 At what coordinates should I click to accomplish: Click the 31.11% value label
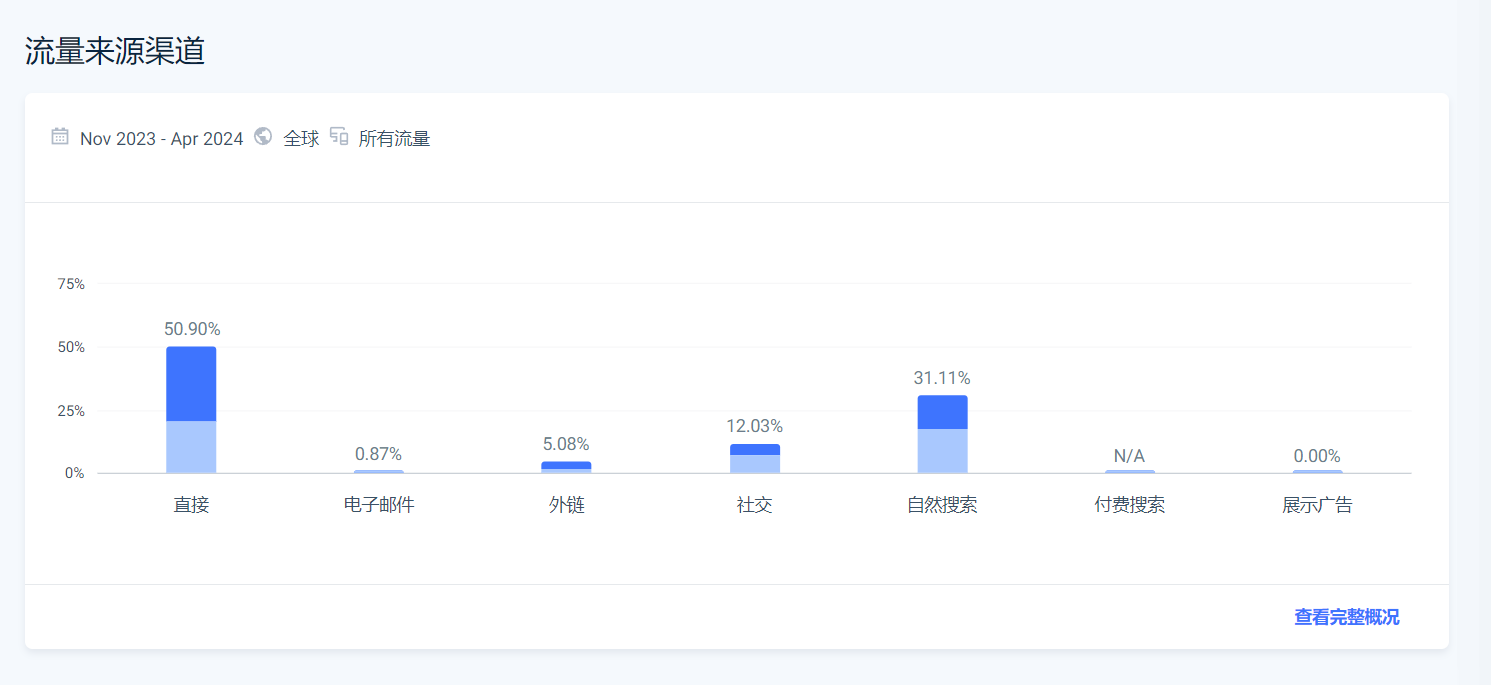click(942, 378)
